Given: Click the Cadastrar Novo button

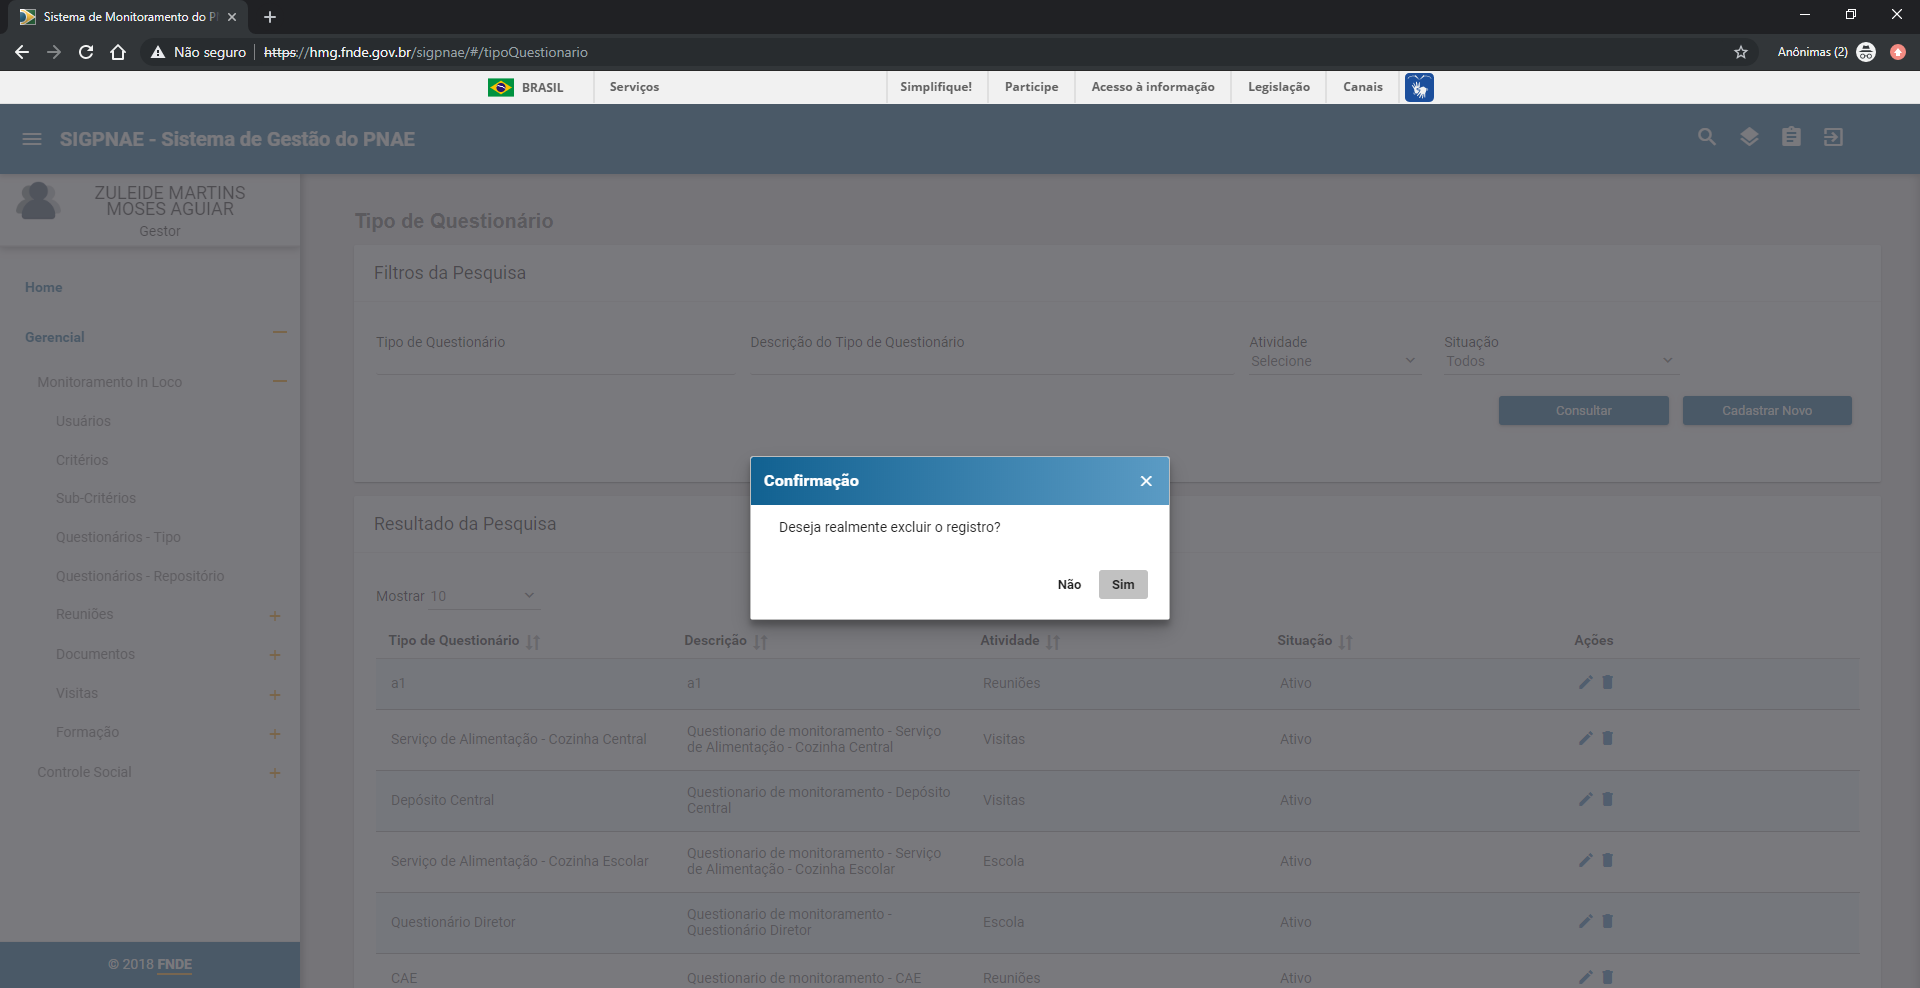Looking at the screenshot, I should click(x=1767, y=411).
